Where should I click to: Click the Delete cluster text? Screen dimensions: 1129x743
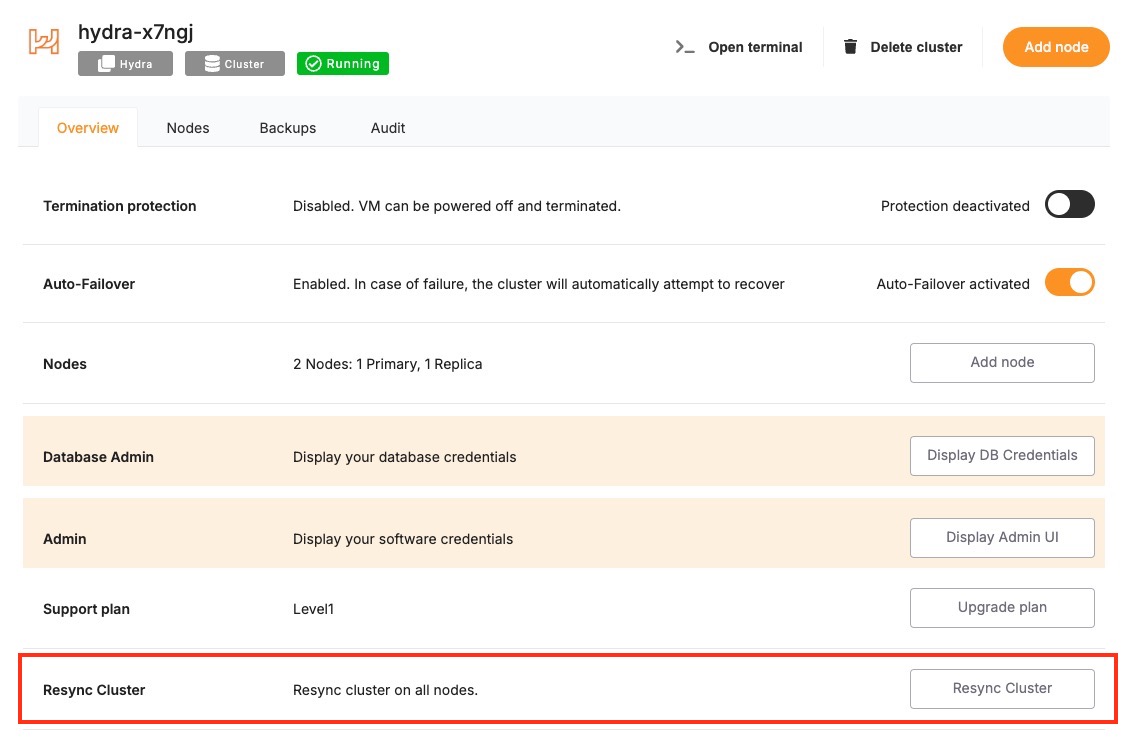click(916, 47)
